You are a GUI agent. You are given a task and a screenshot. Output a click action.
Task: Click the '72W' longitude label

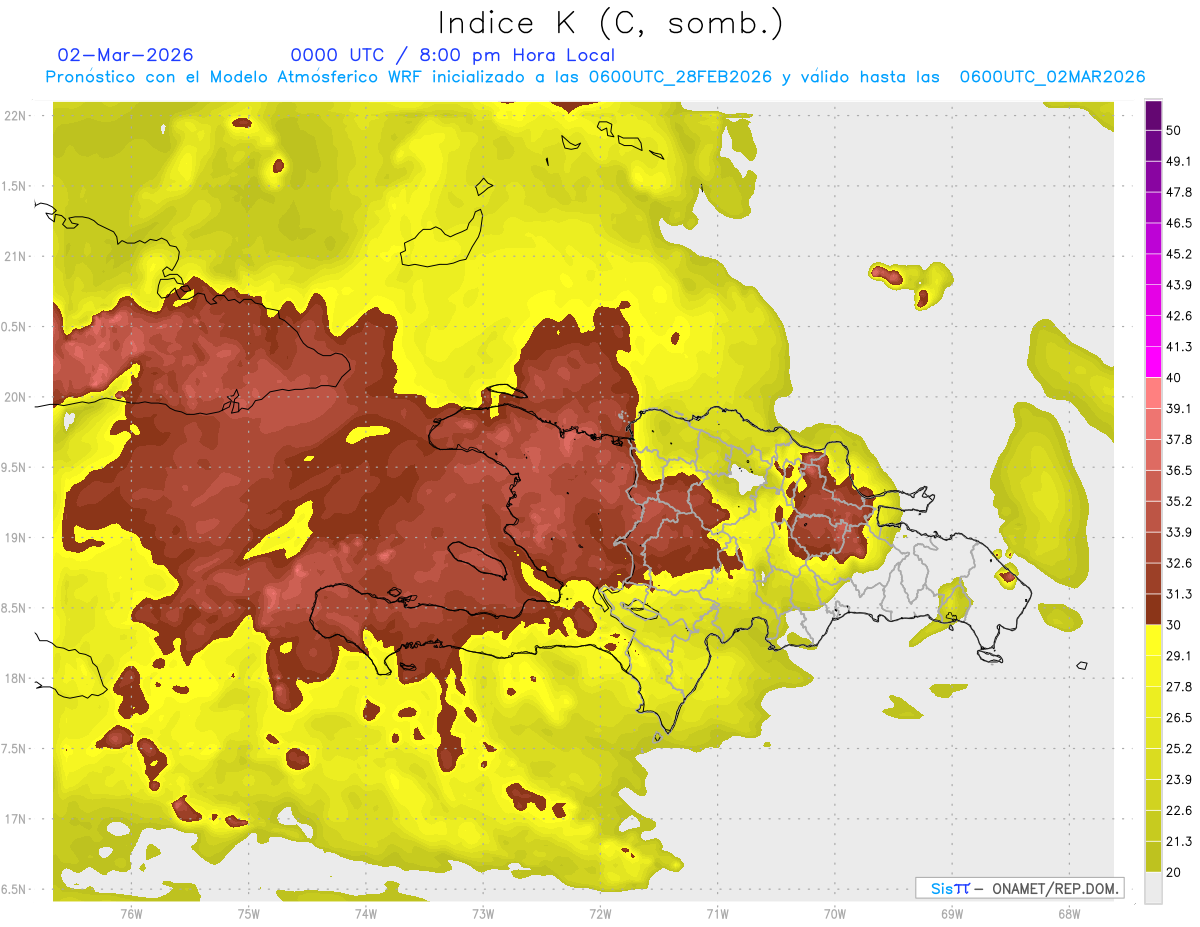(x=600, y=913)
